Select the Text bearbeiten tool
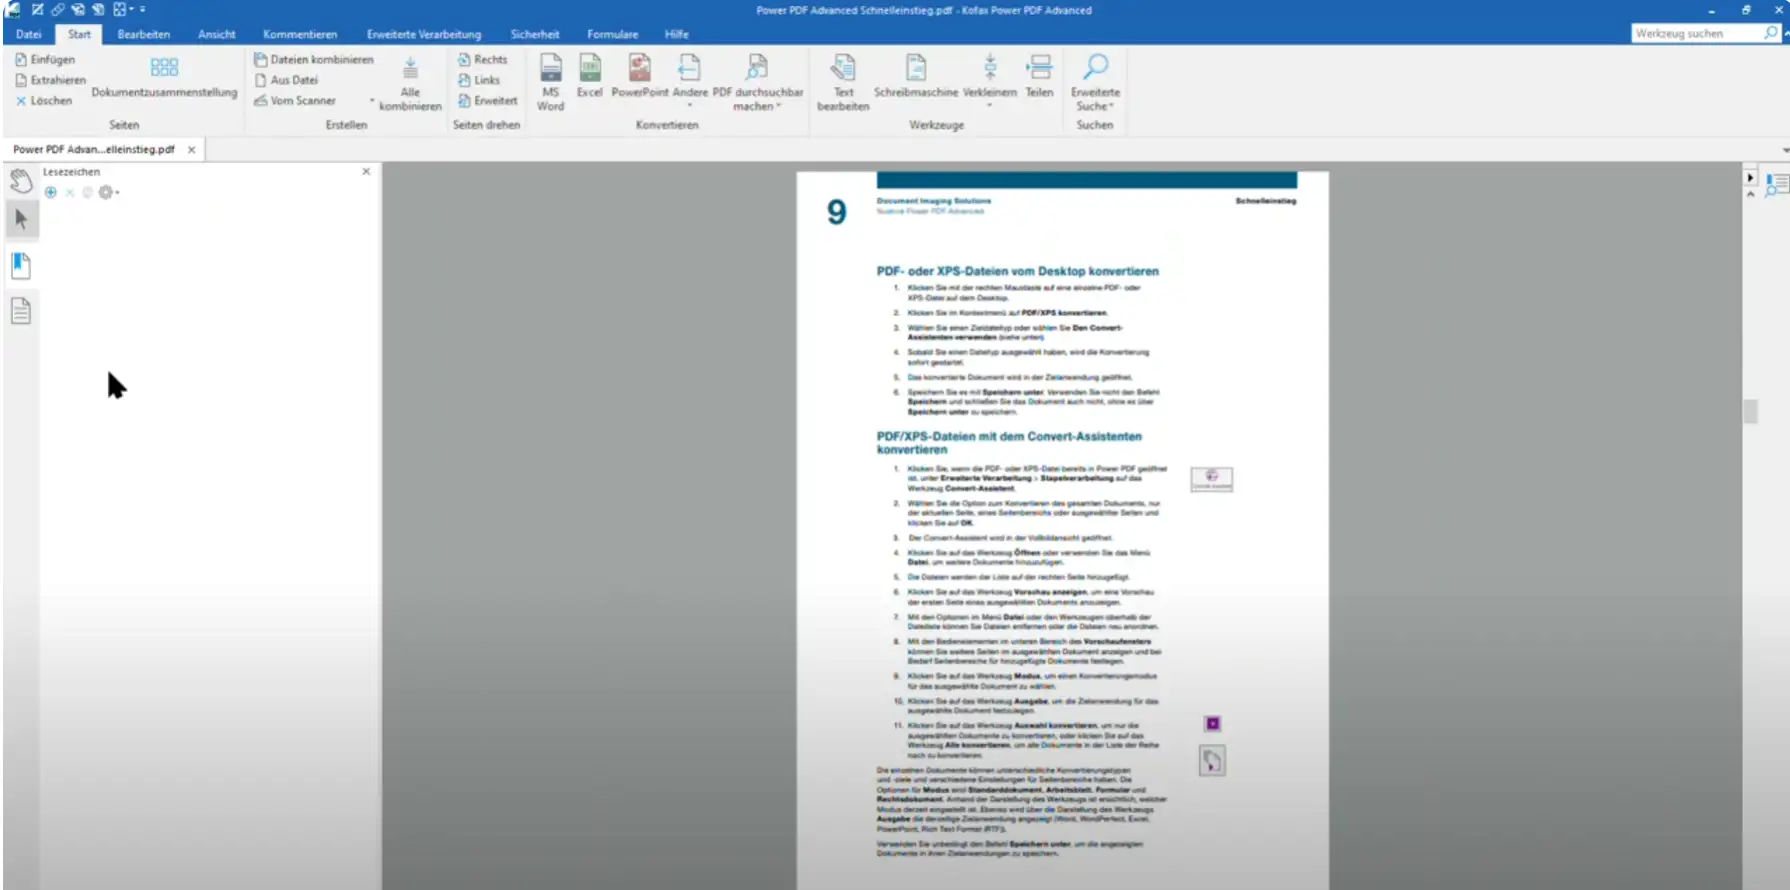The image size is (1790, 890). click(x=843, y=80)
